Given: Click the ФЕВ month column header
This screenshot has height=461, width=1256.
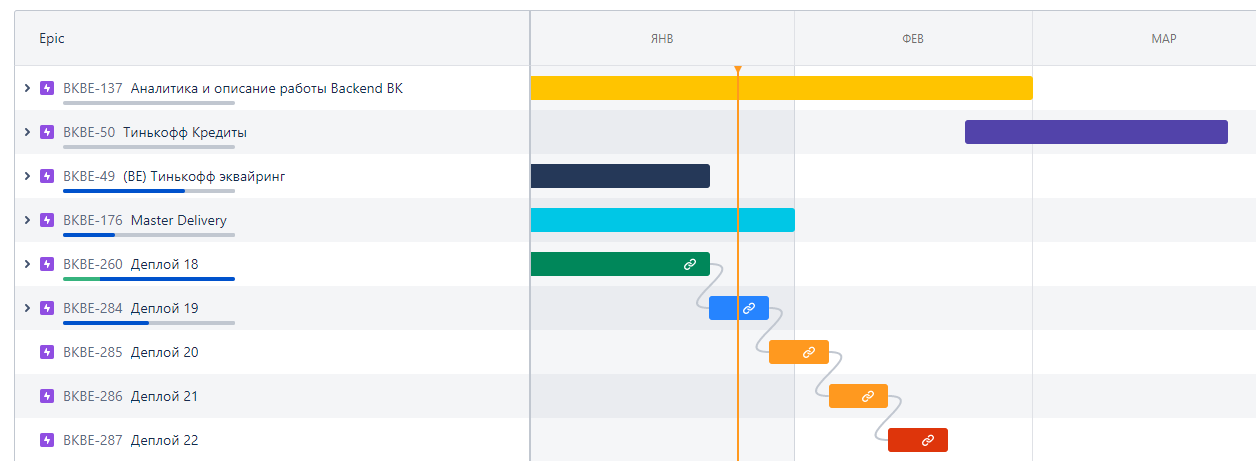Looking at the screenshot, I should coord(912,39).
